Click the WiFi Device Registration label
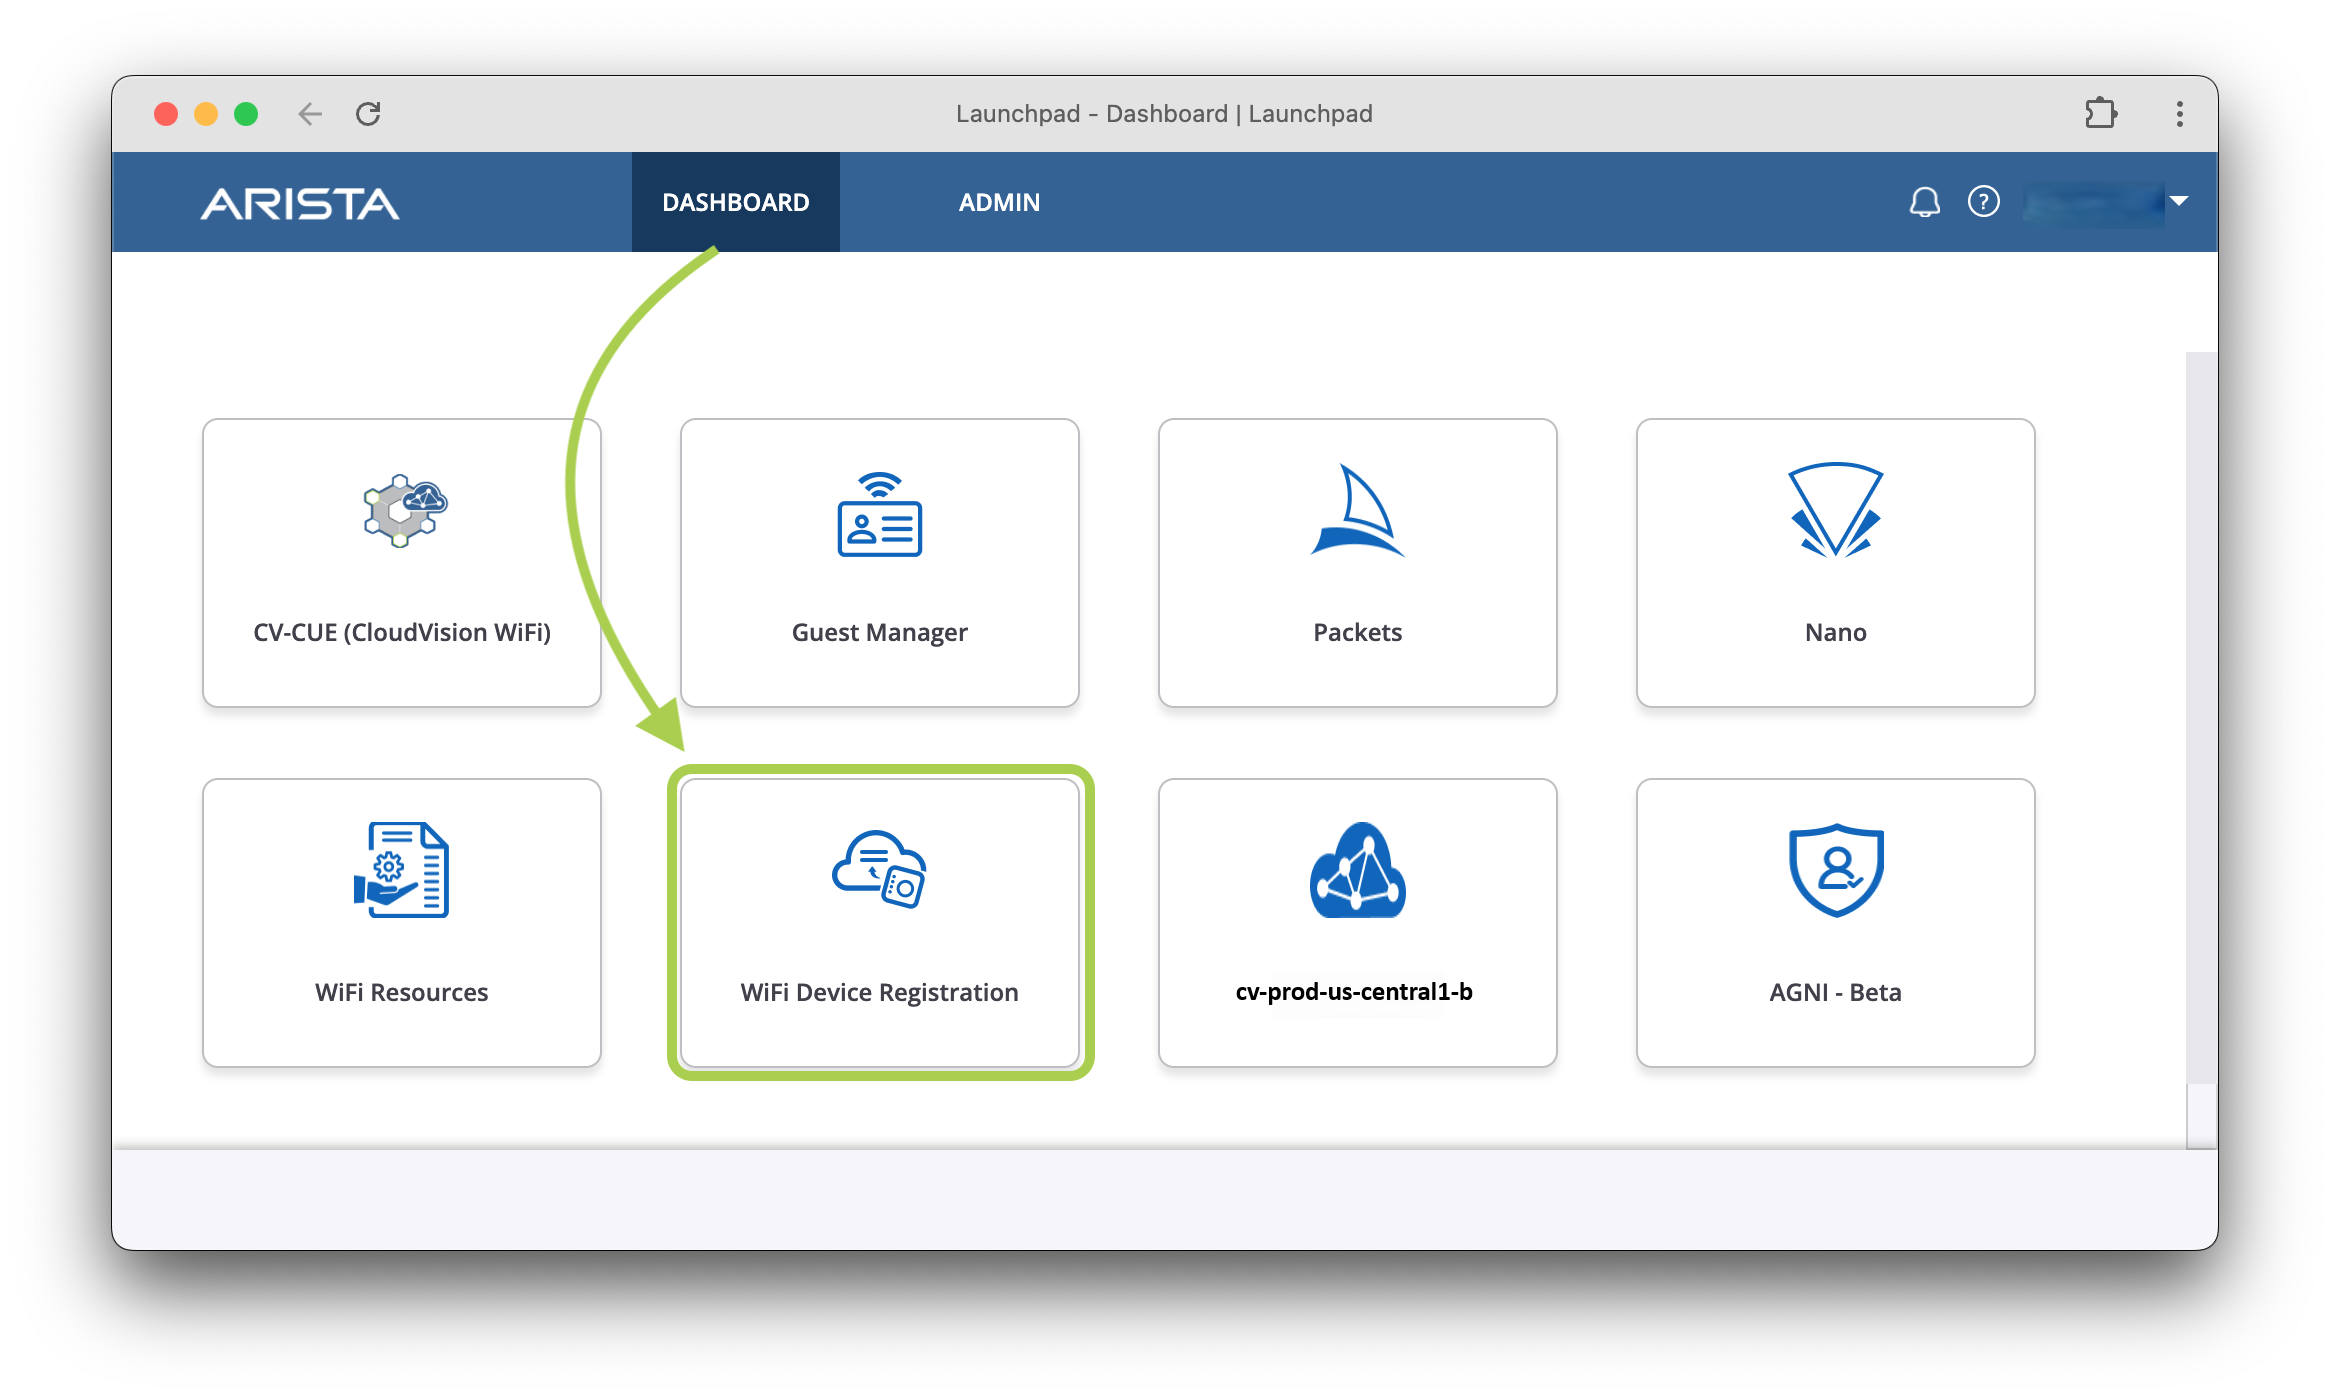 (879, 992)
